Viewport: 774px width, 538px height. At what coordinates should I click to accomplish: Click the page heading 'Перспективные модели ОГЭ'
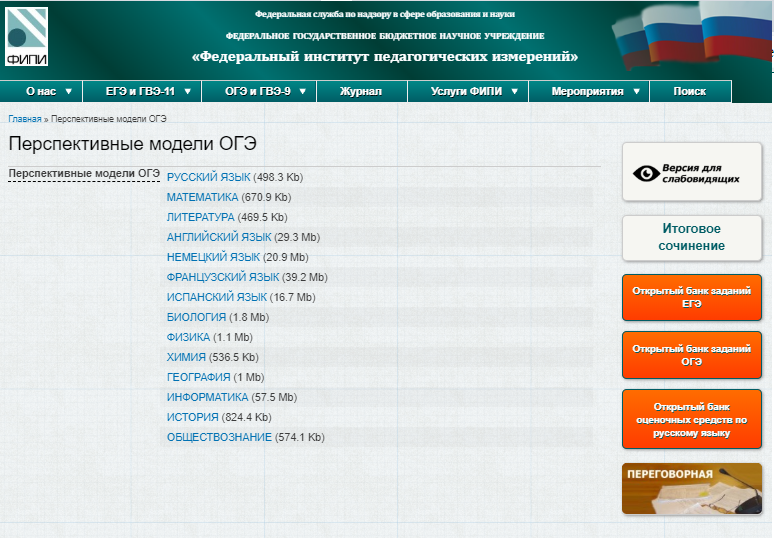click(132, 144)
